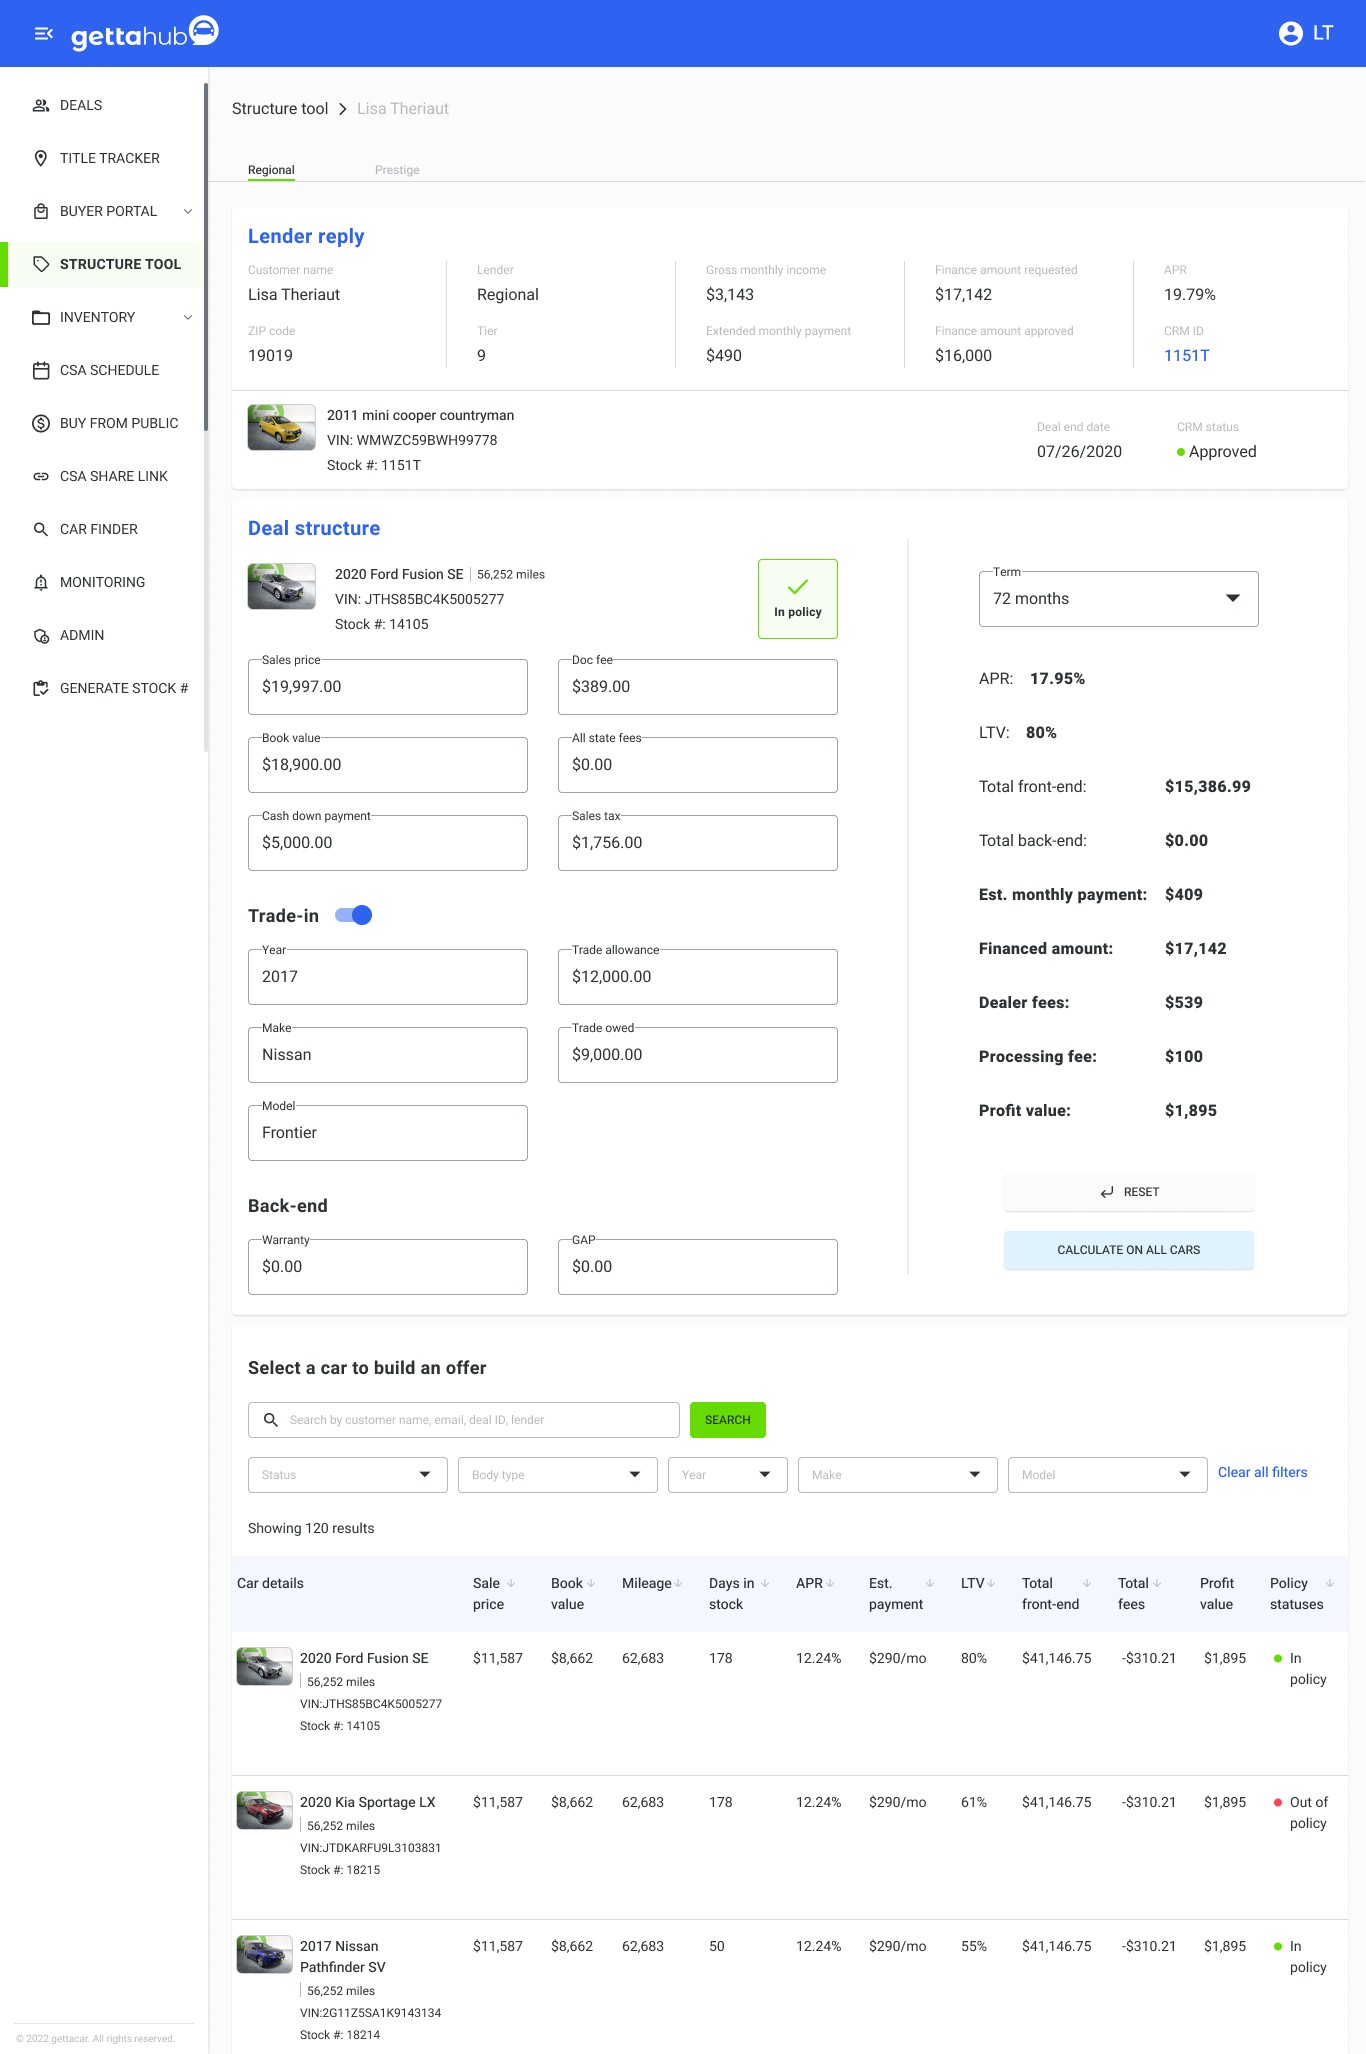Collapse the sidebar with the menu icon
Viewport: 1366px width, 2054px height.
(x=43, y=34)
